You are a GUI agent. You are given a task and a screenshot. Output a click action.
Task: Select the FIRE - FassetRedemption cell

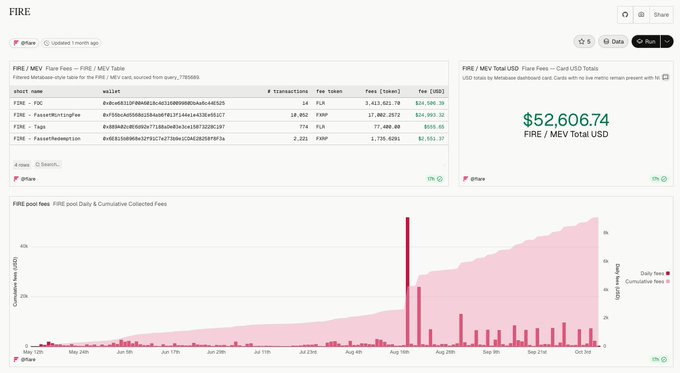(47, 138)
